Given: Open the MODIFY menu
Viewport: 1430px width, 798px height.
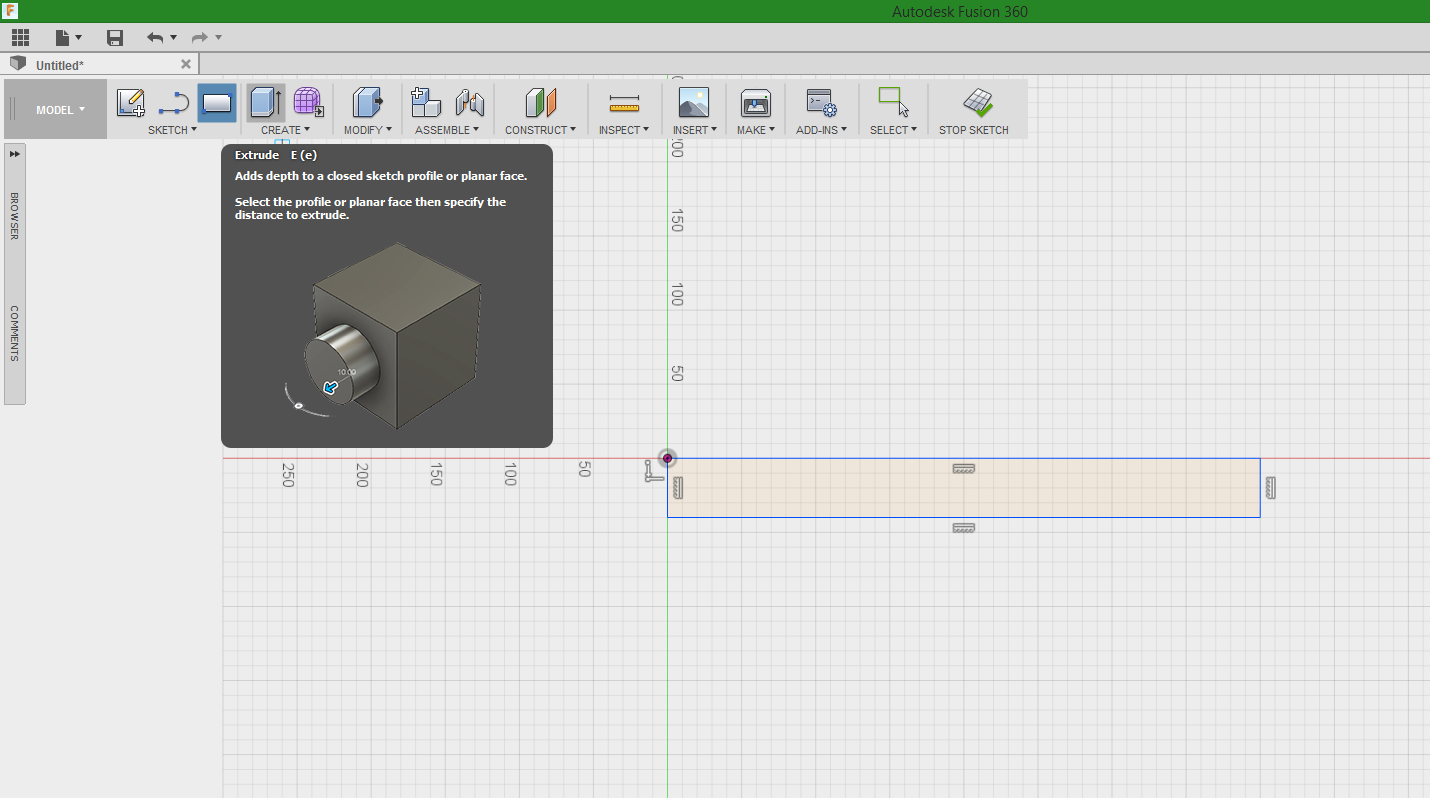Looking at the screenshot, I should [368, 130].
